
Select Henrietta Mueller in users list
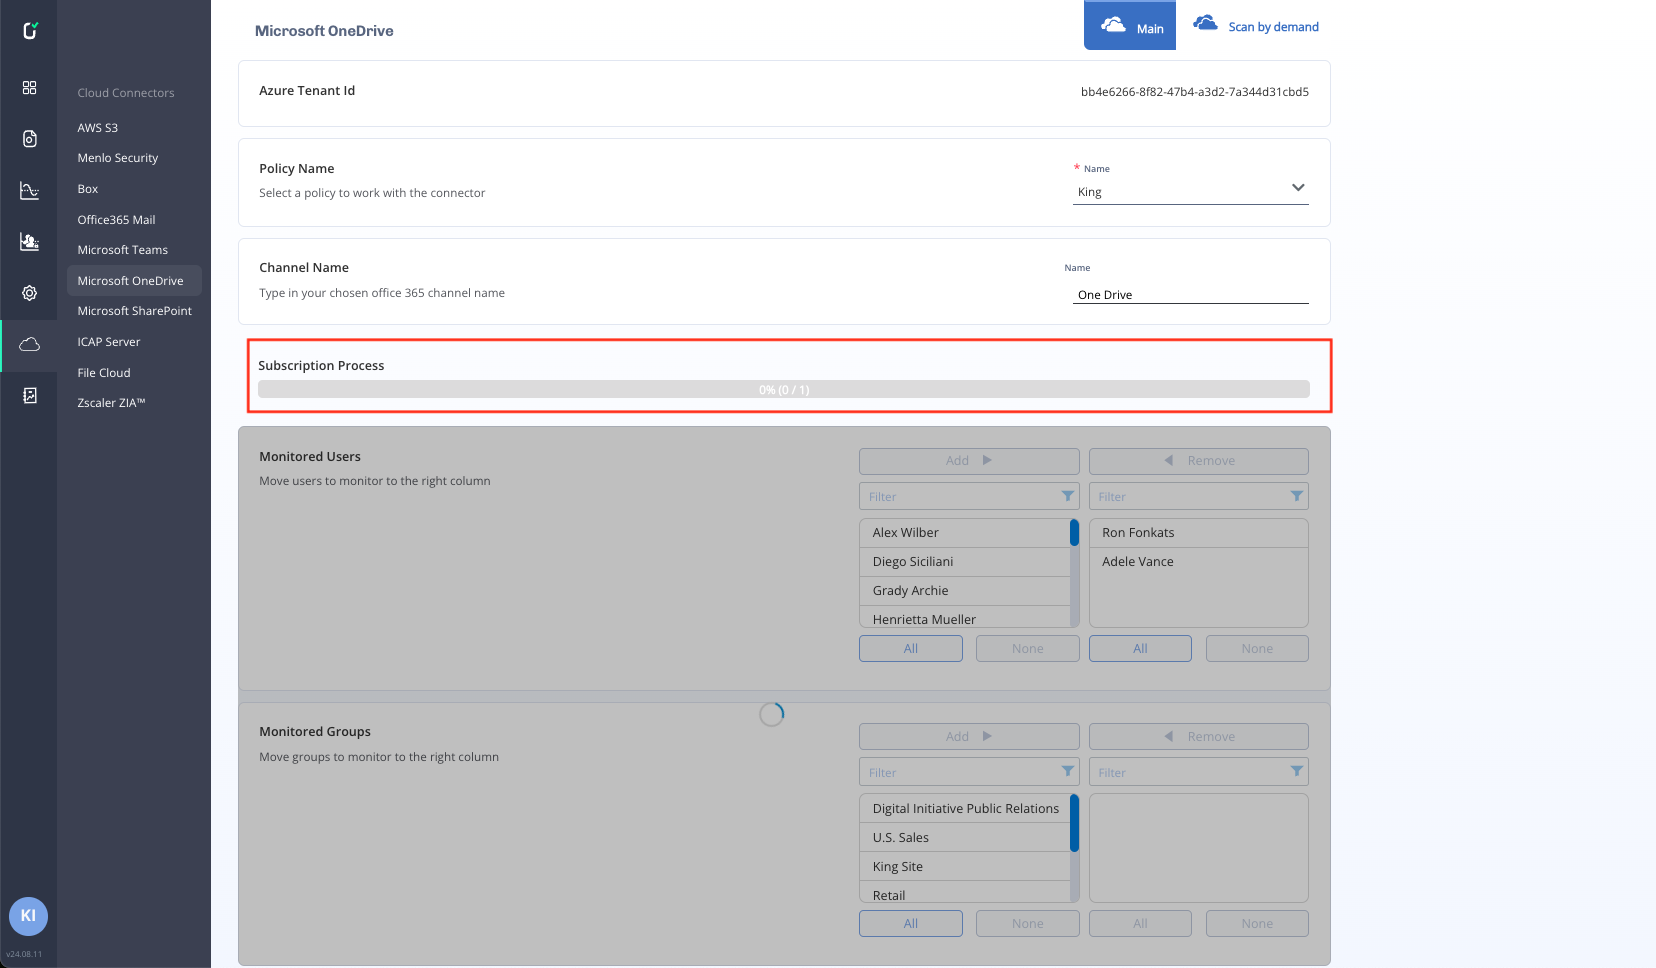pos(965,619)
